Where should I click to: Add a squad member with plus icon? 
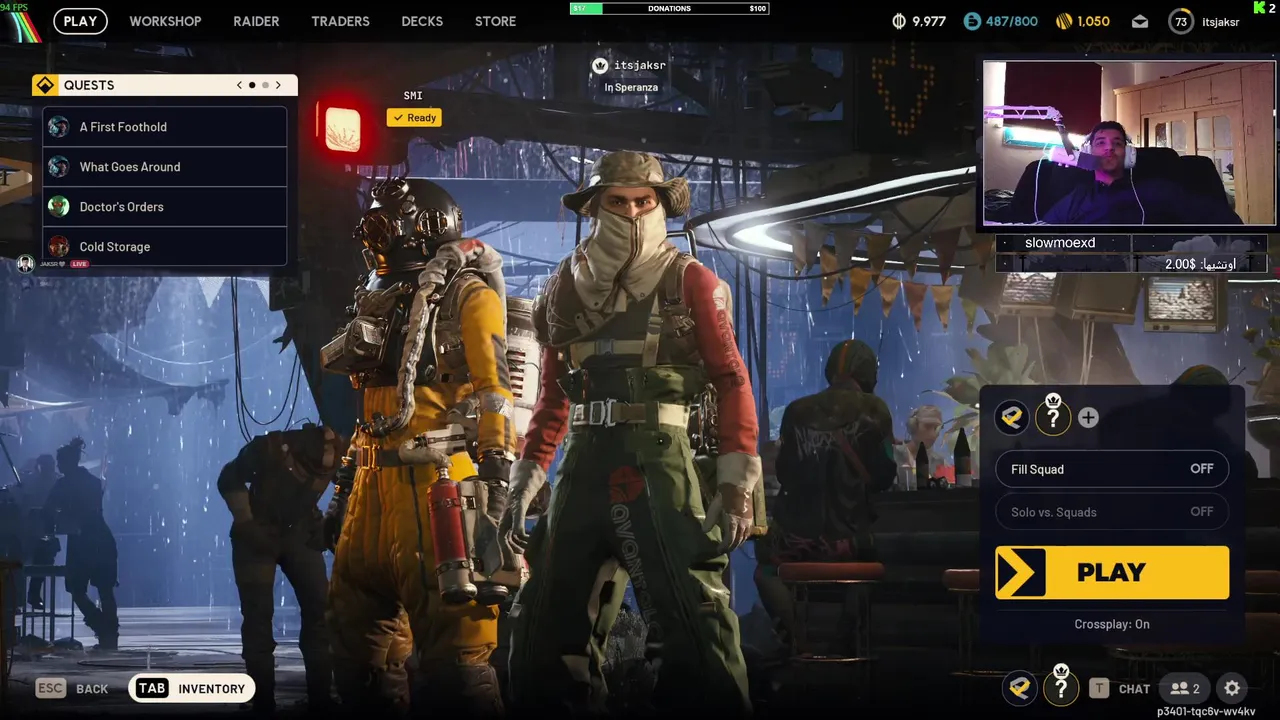click(x=1088, y=418)
